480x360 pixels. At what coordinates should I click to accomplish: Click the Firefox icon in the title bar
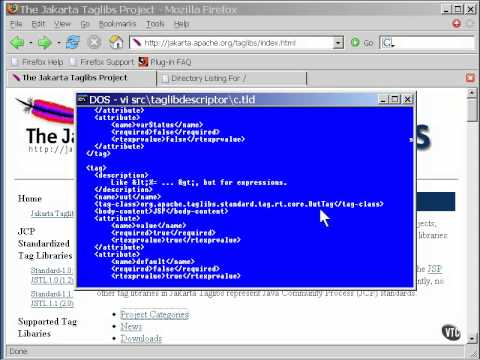tap(13, 9)
